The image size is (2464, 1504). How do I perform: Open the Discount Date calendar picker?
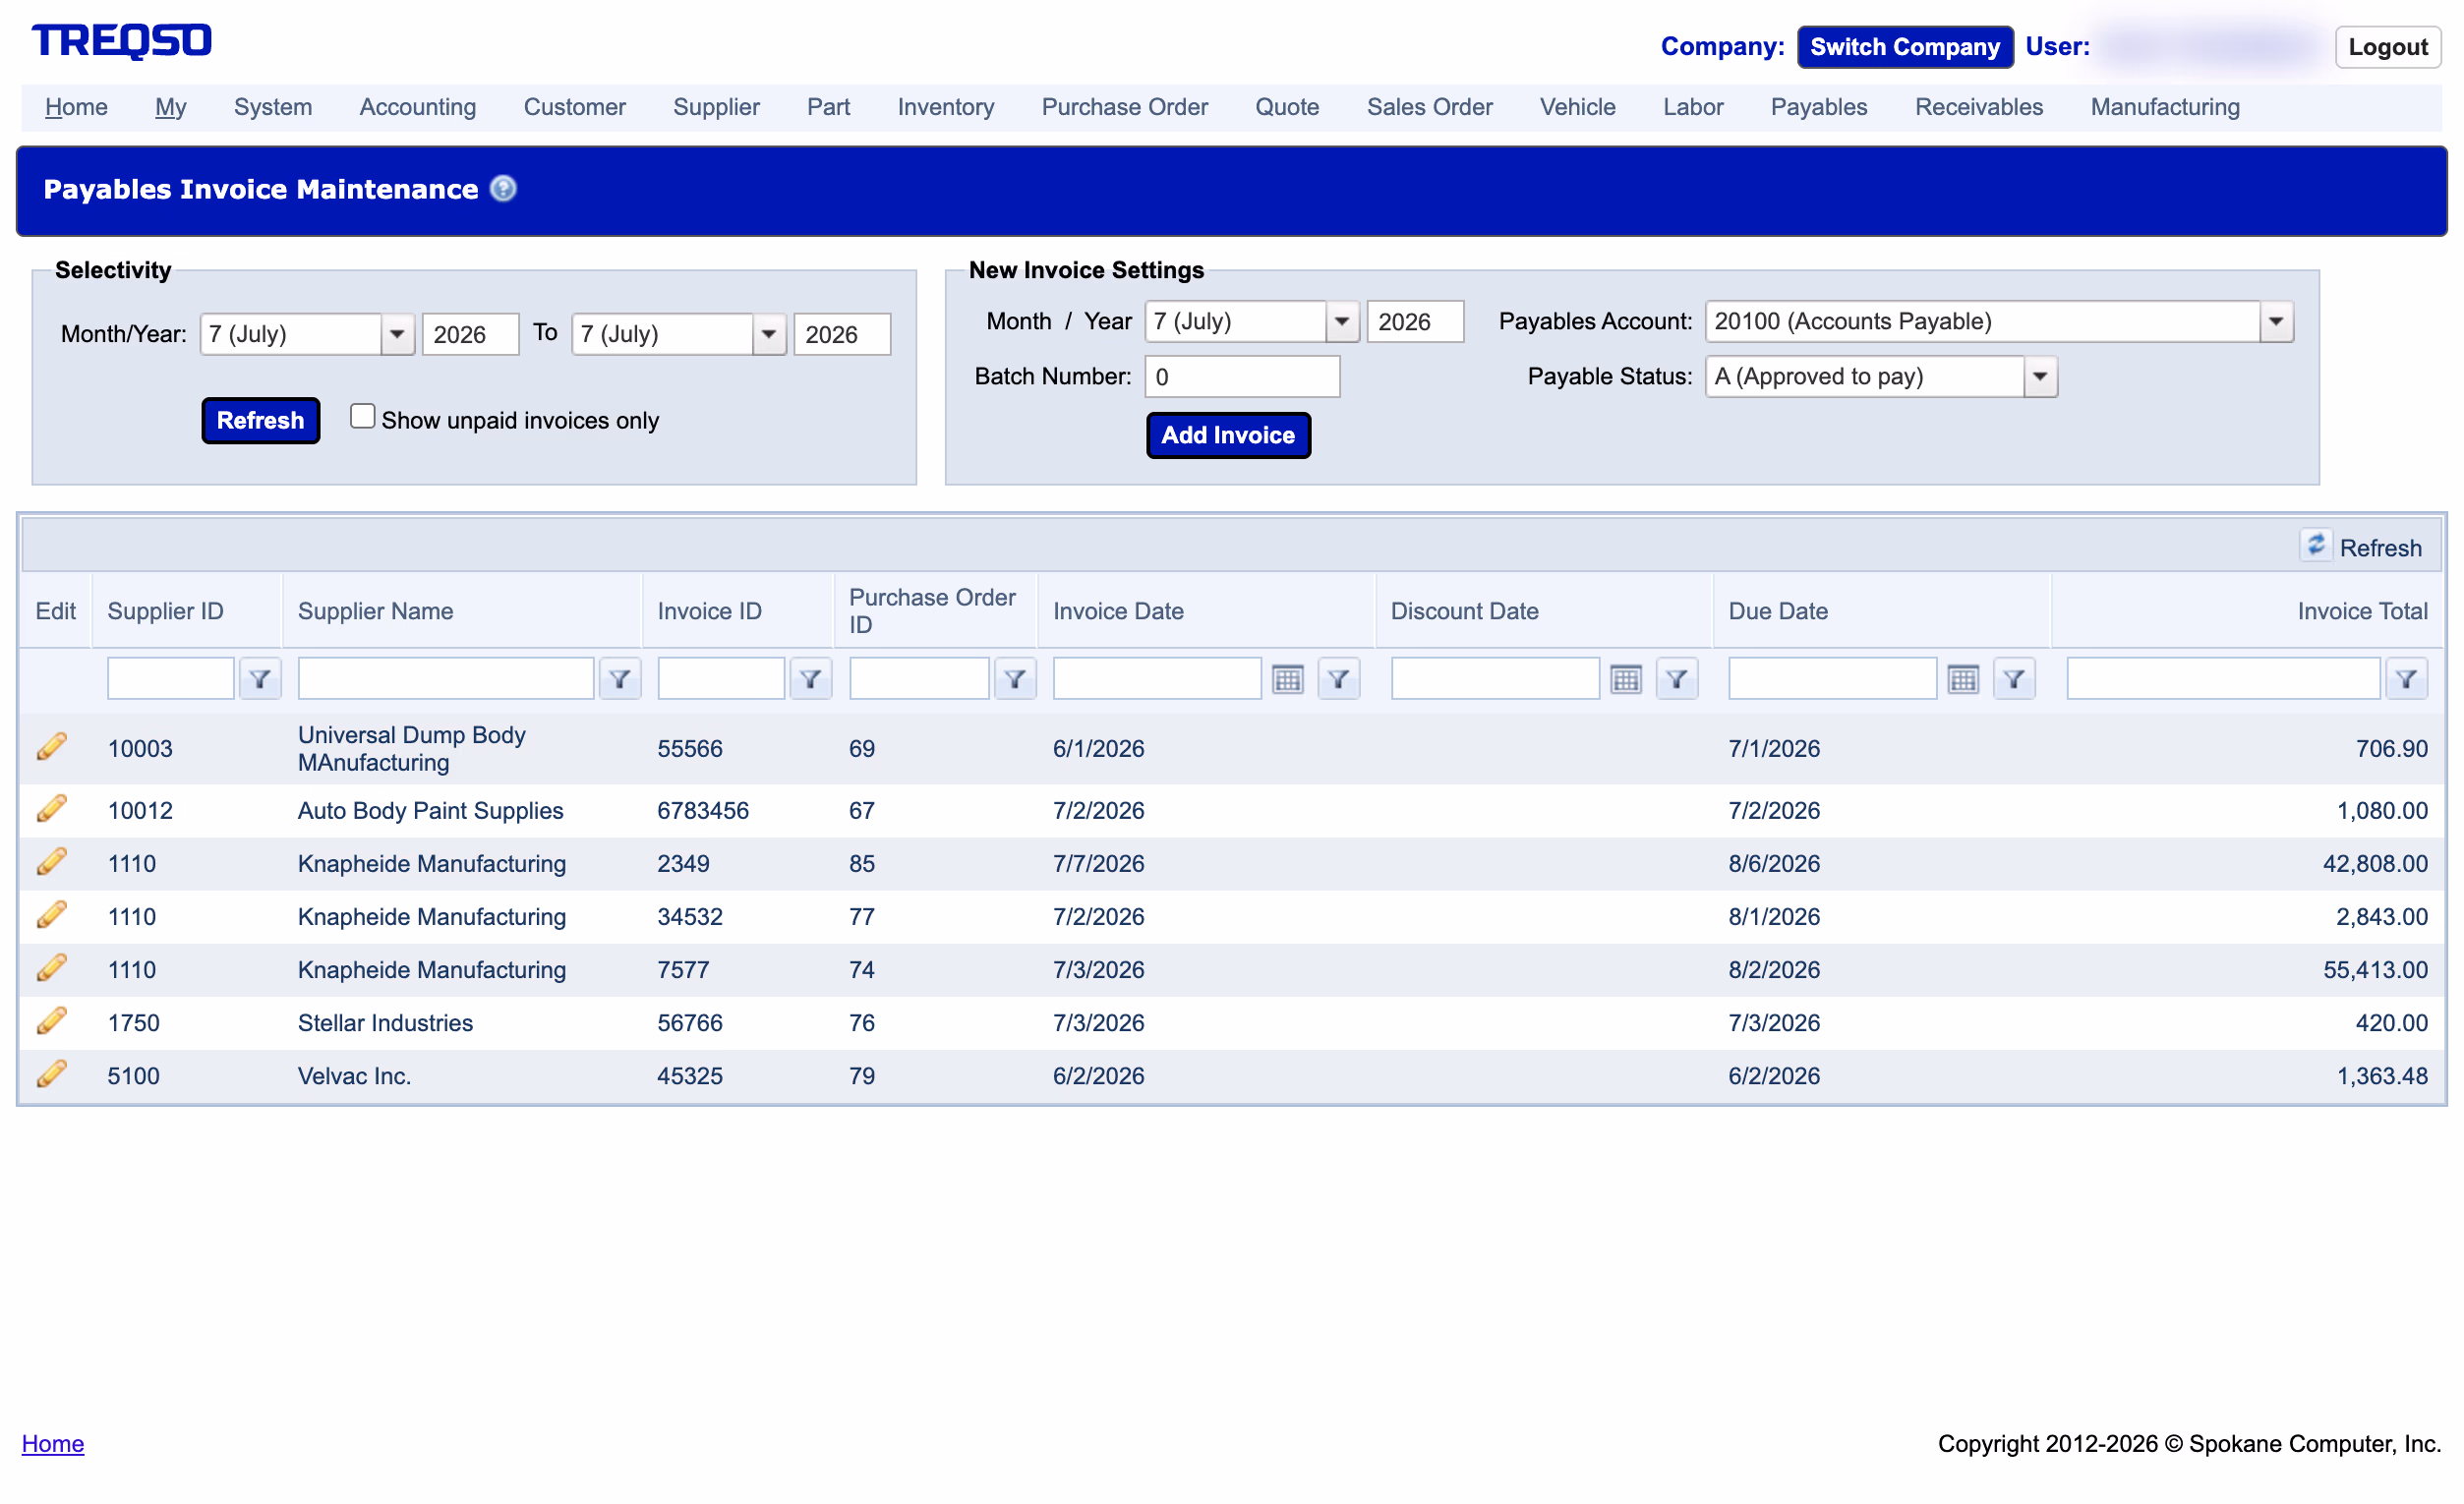[1626, 679]
